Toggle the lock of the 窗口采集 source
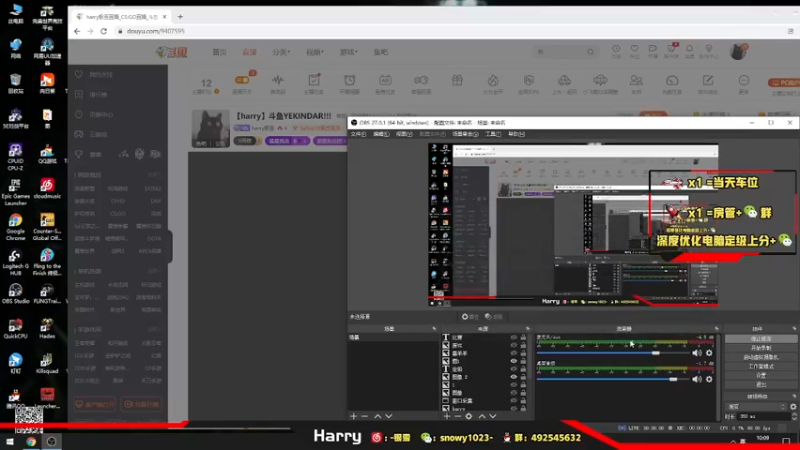 [x=523, y=401]
